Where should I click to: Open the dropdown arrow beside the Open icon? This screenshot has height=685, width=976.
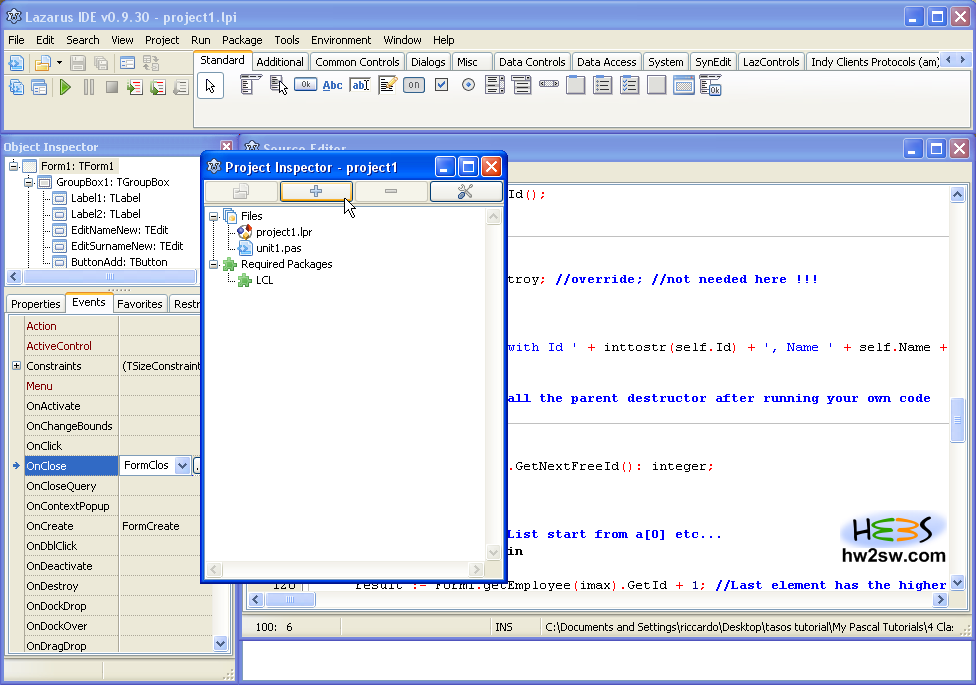pyautogui.click(x=59, y=63)
